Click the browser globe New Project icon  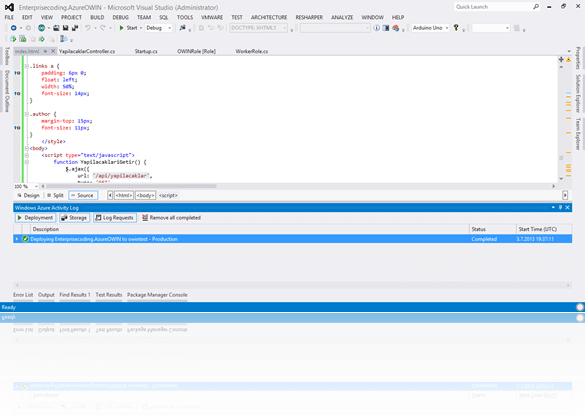point(41,28)
